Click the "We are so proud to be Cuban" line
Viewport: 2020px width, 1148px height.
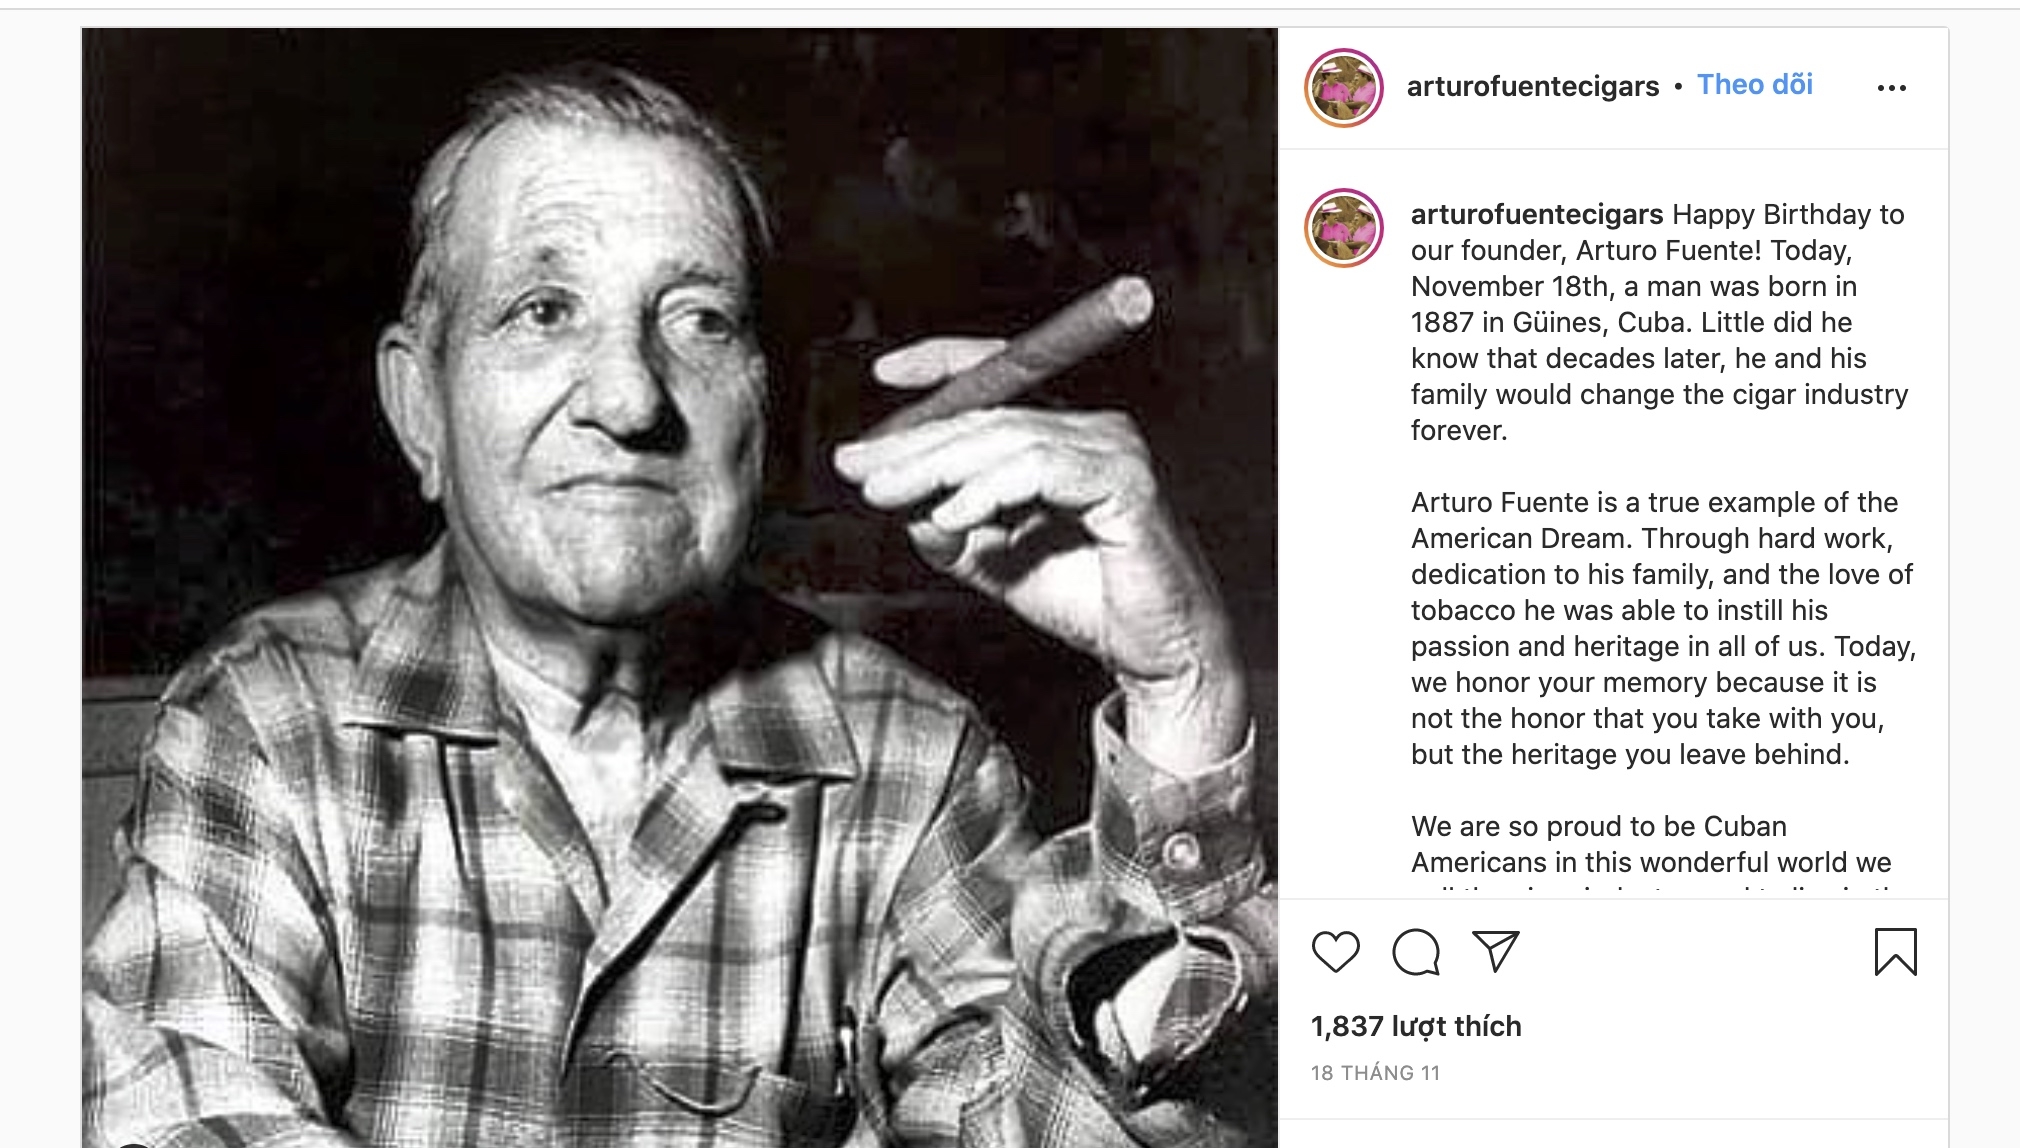point(1598,826)
